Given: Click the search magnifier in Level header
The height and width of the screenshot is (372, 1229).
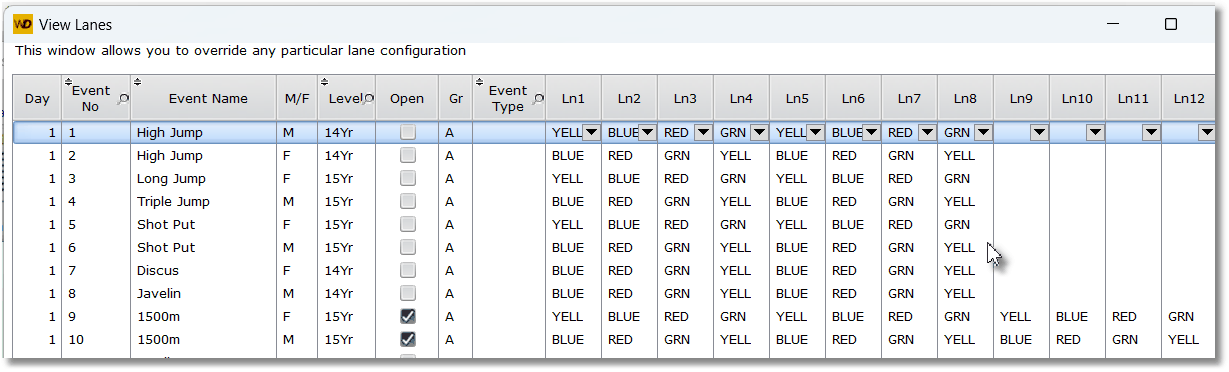Looking at the screenshot, I should (x=369, y=99).
